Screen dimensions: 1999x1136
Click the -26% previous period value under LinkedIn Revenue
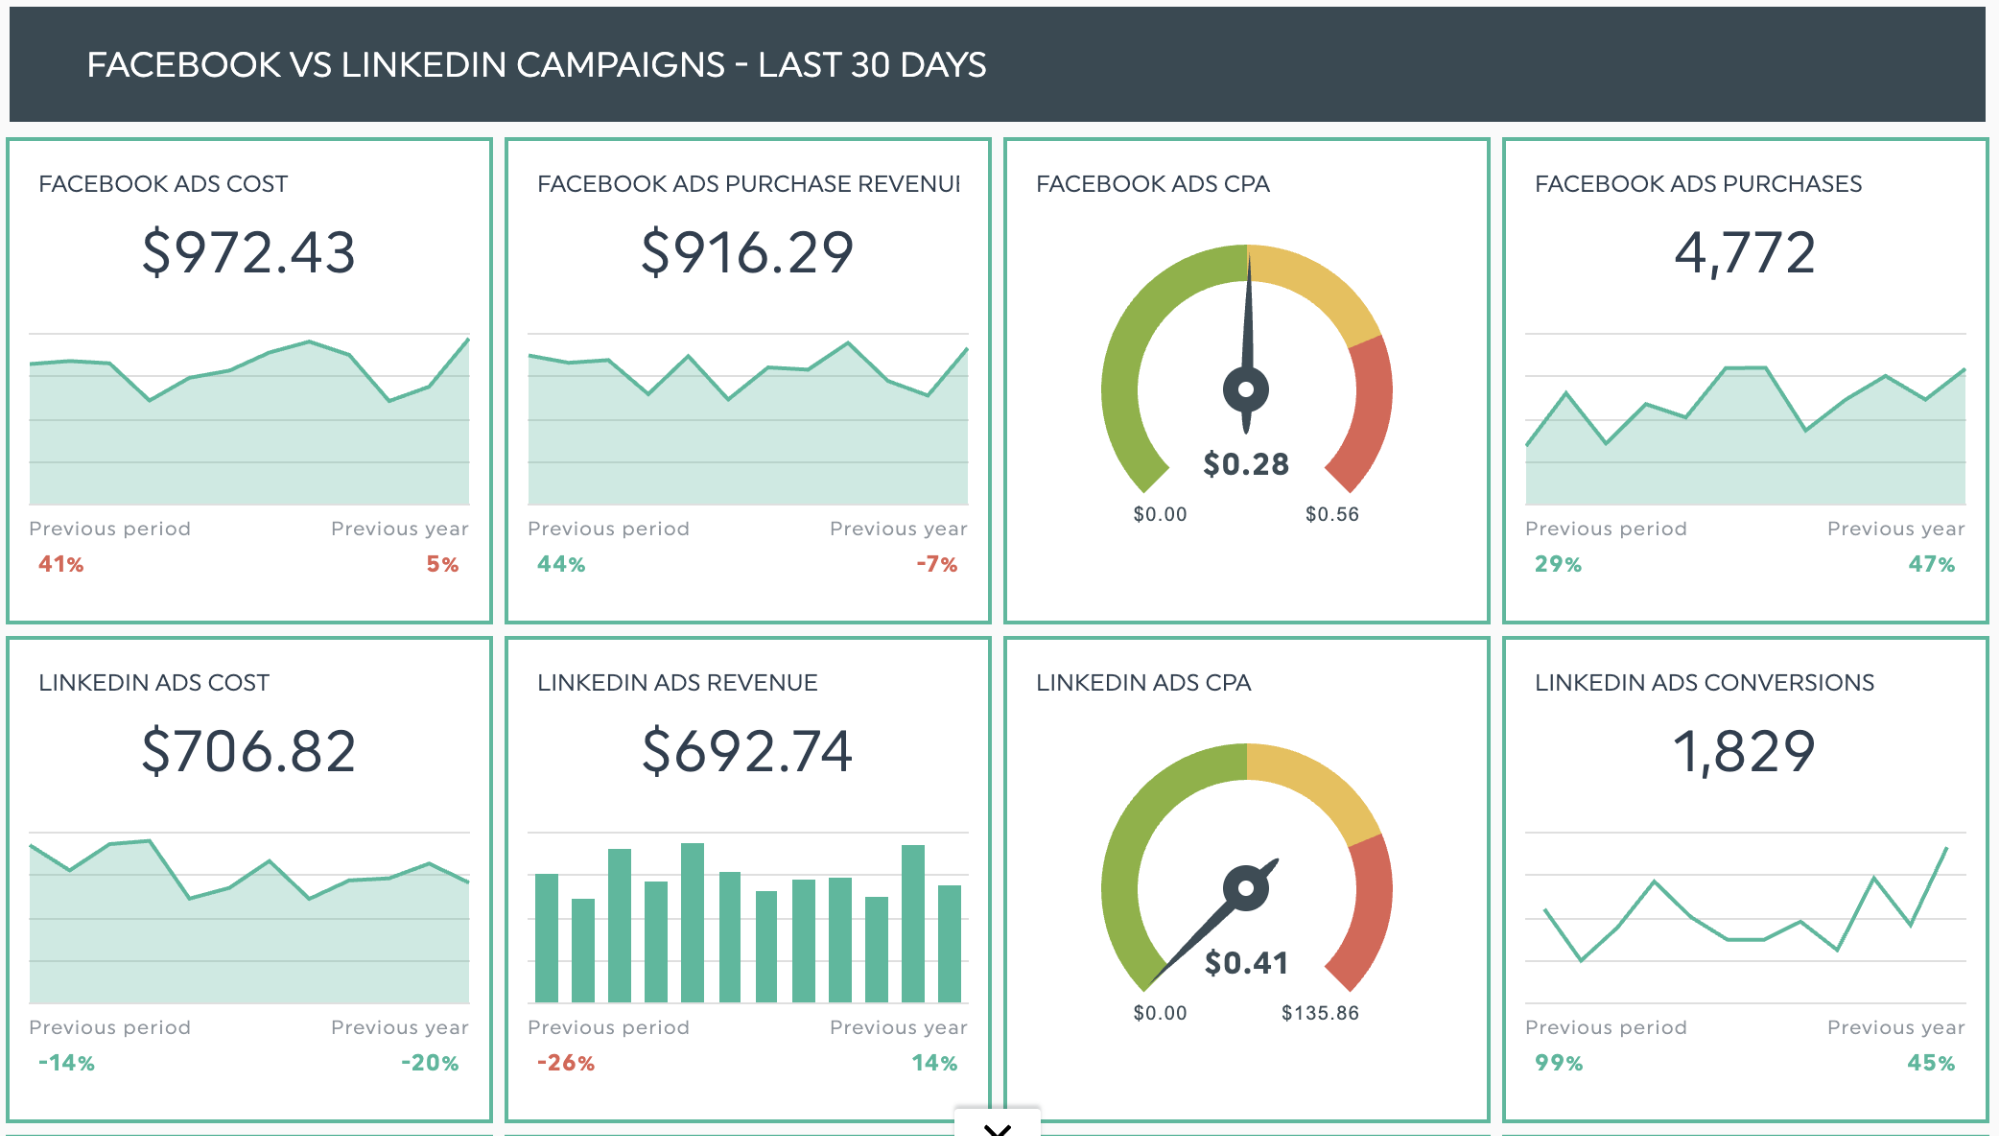click(x=563, y=1062)
